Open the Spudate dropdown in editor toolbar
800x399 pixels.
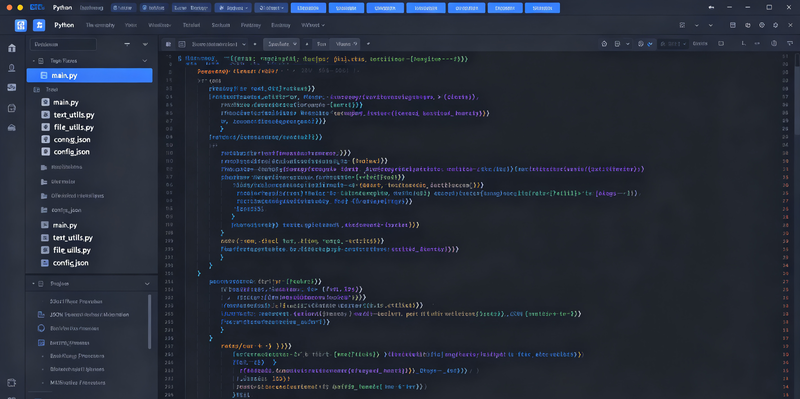click(x=281, y=44)
